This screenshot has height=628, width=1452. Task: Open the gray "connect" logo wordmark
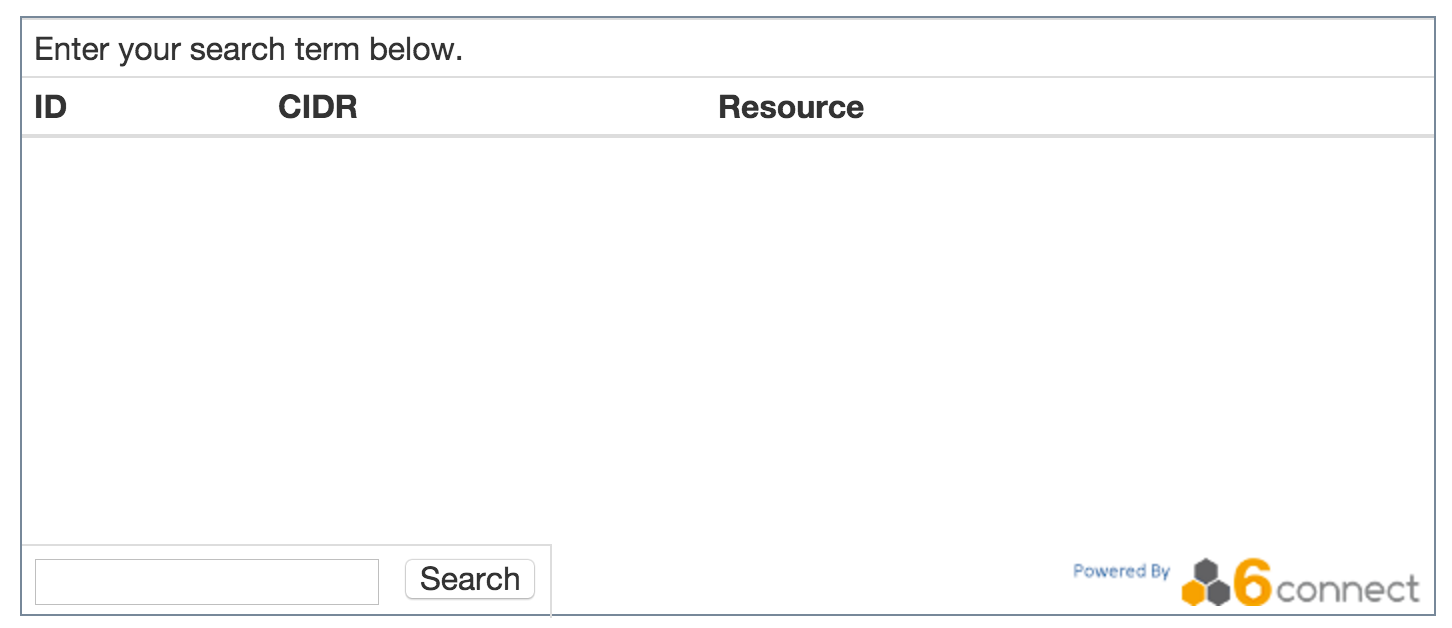(1347, 589)
